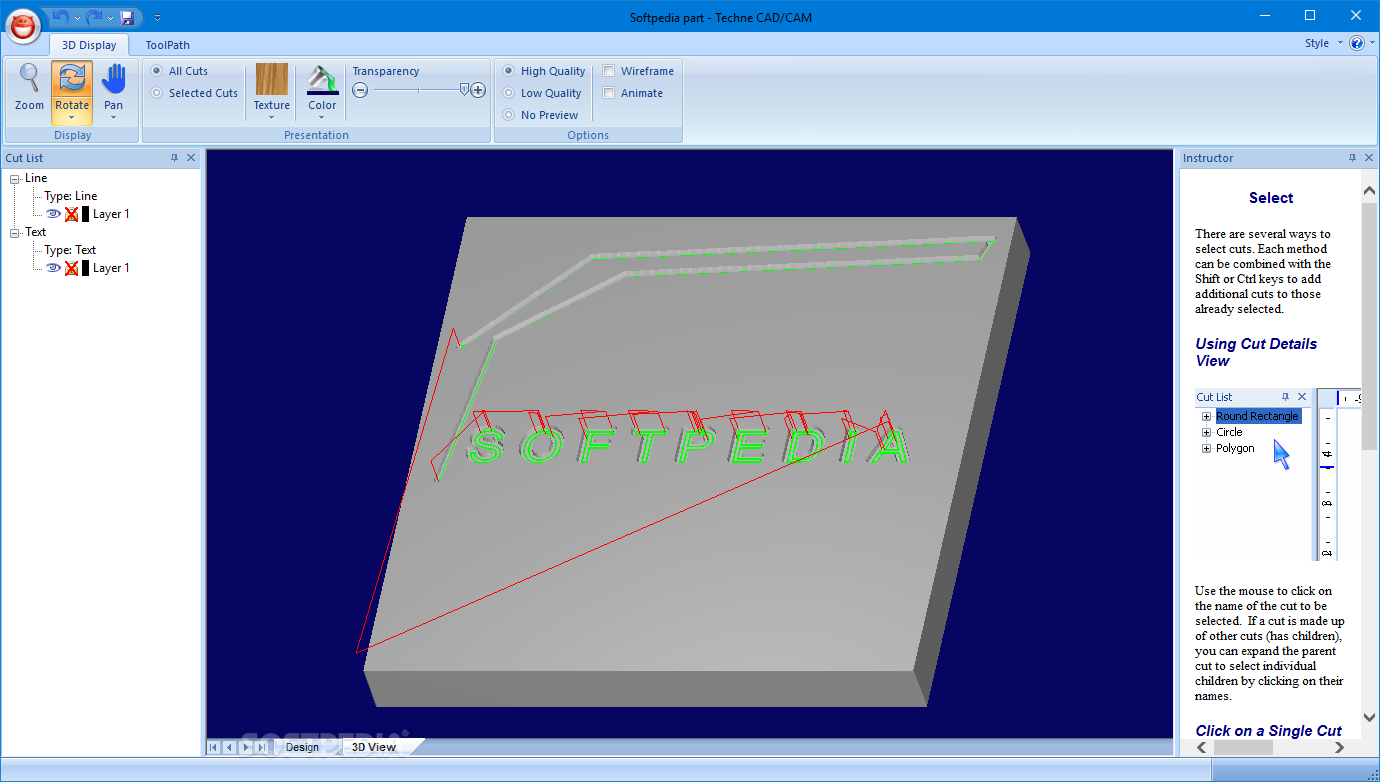Image resolution: width=1380 pixels, height=782 pixels.
Task: Enable the Animate checkbox
Action: coord(608,93)
